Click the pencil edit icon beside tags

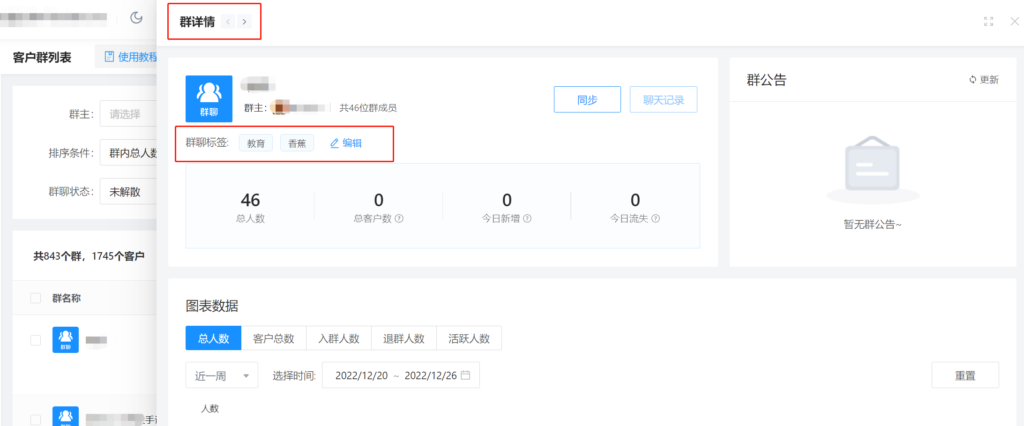click(334, 143)
